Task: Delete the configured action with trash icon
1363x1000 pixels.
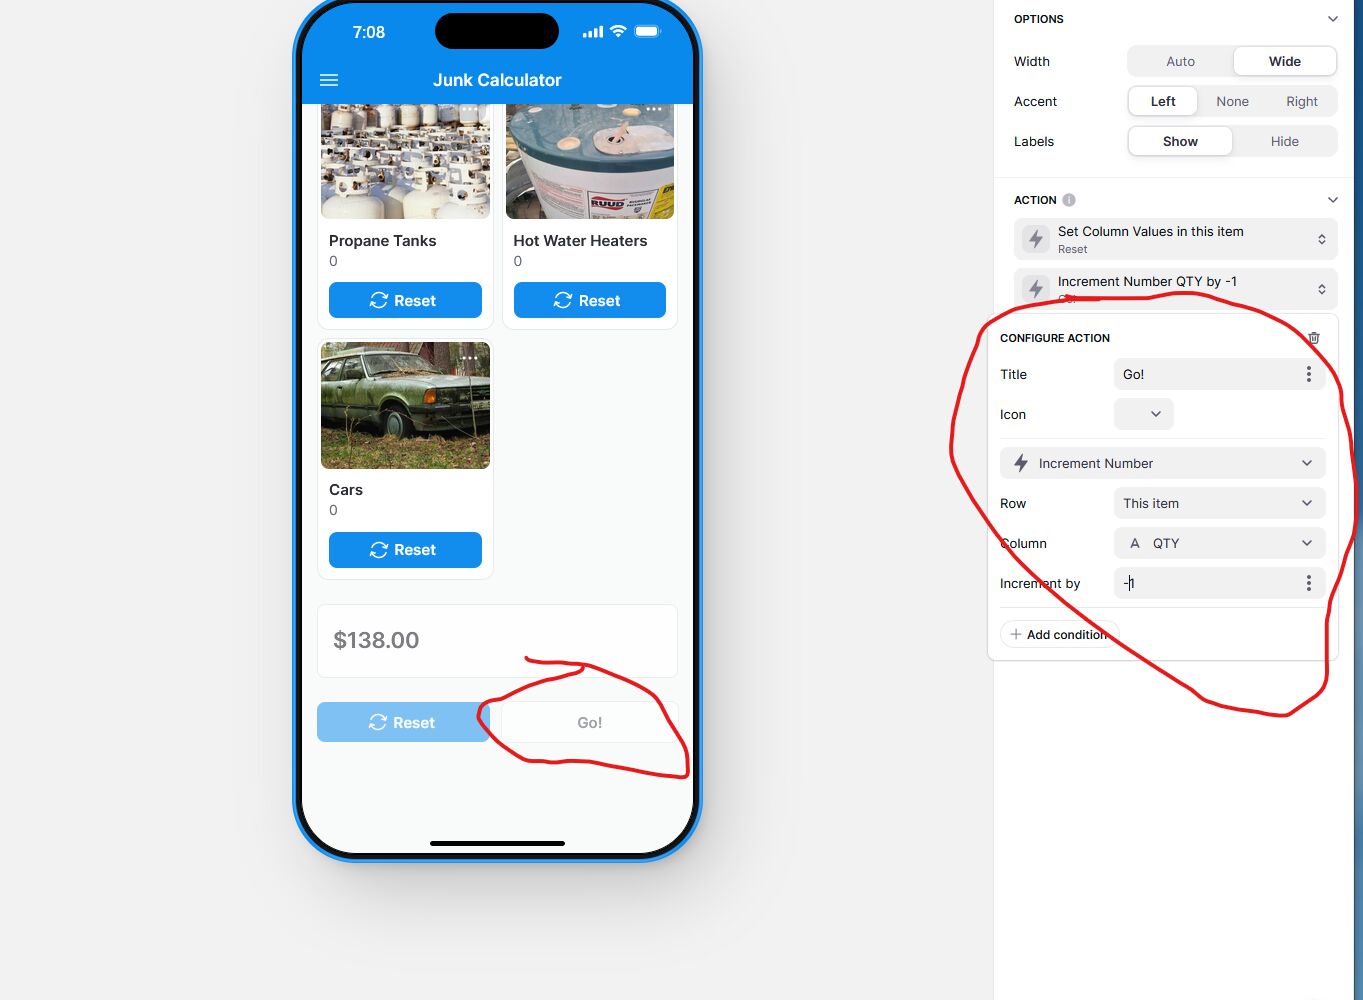Action: coord(1314,338)
